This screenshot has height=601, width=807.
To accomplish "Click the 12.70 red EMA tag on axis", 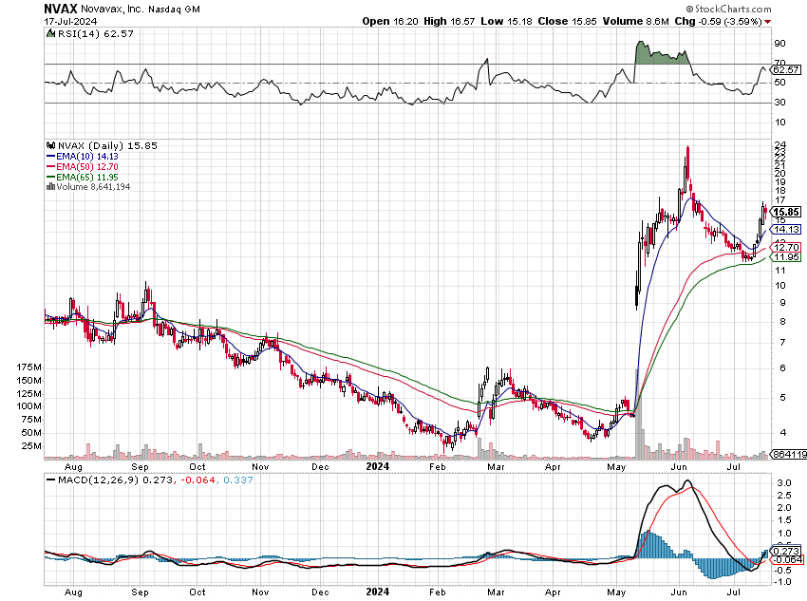I will 786,248.
